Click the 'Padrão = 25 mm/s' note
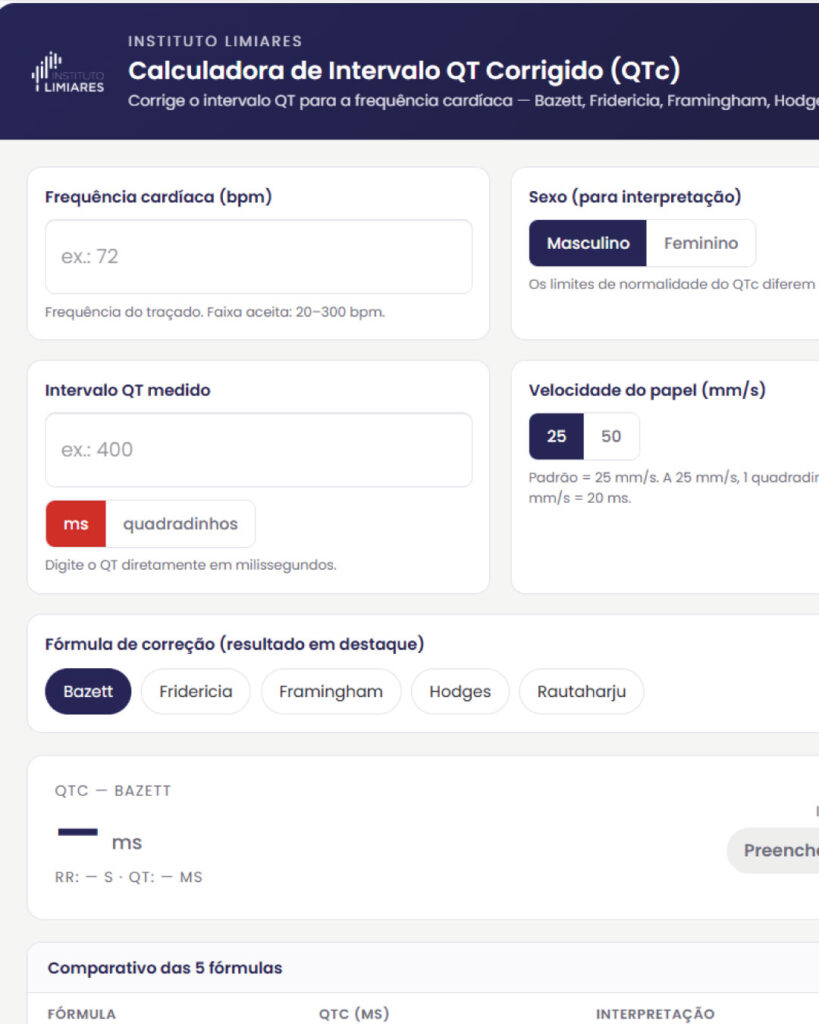This screenshot has width=819, height=1024. click(x=673, y=487)
